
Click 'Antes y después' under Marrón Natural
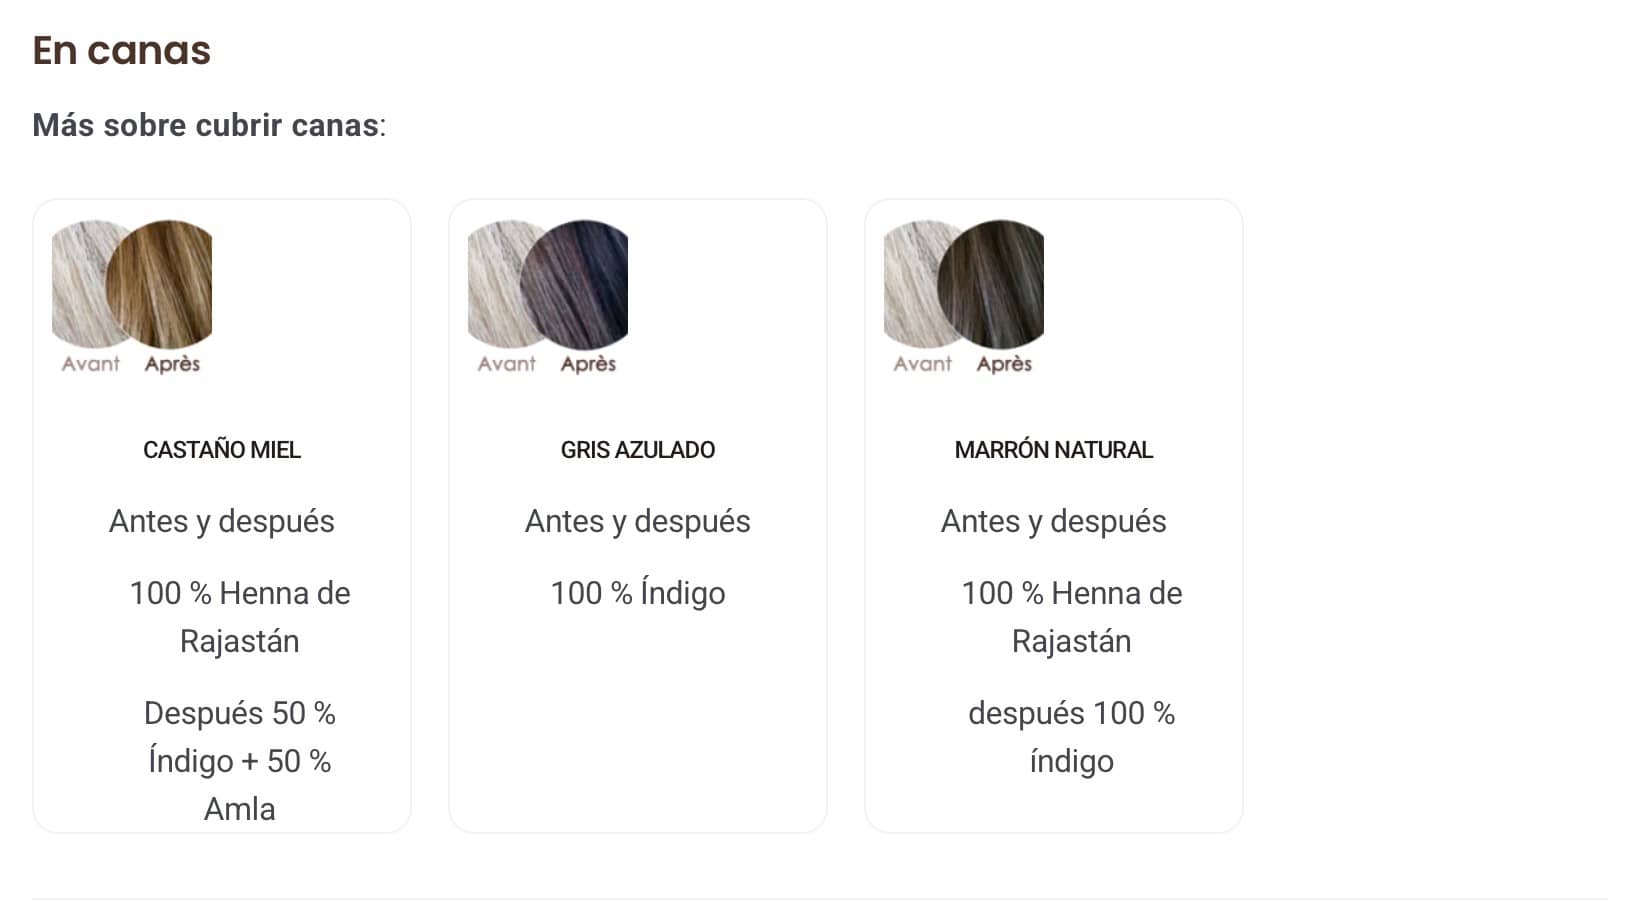(x=1054, y=521)
